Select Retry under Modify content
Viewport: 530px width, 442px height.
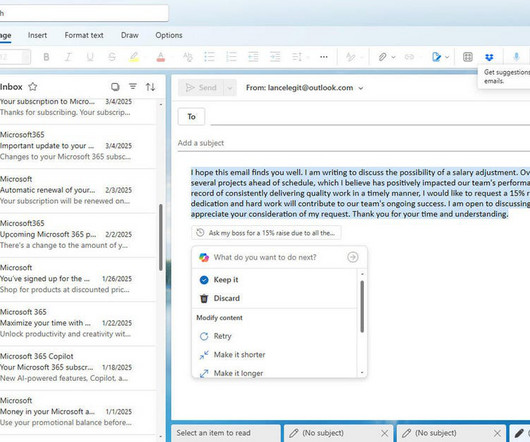[274, 336]
